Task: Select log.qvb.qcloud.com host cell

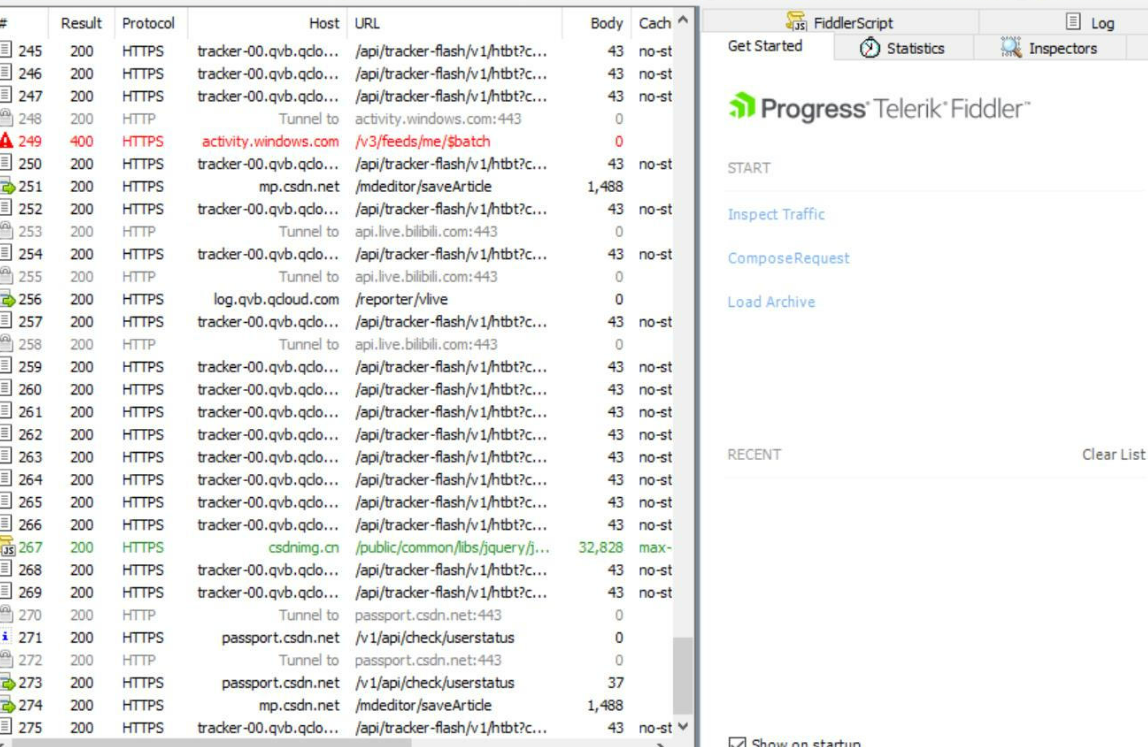Action: 276,300
